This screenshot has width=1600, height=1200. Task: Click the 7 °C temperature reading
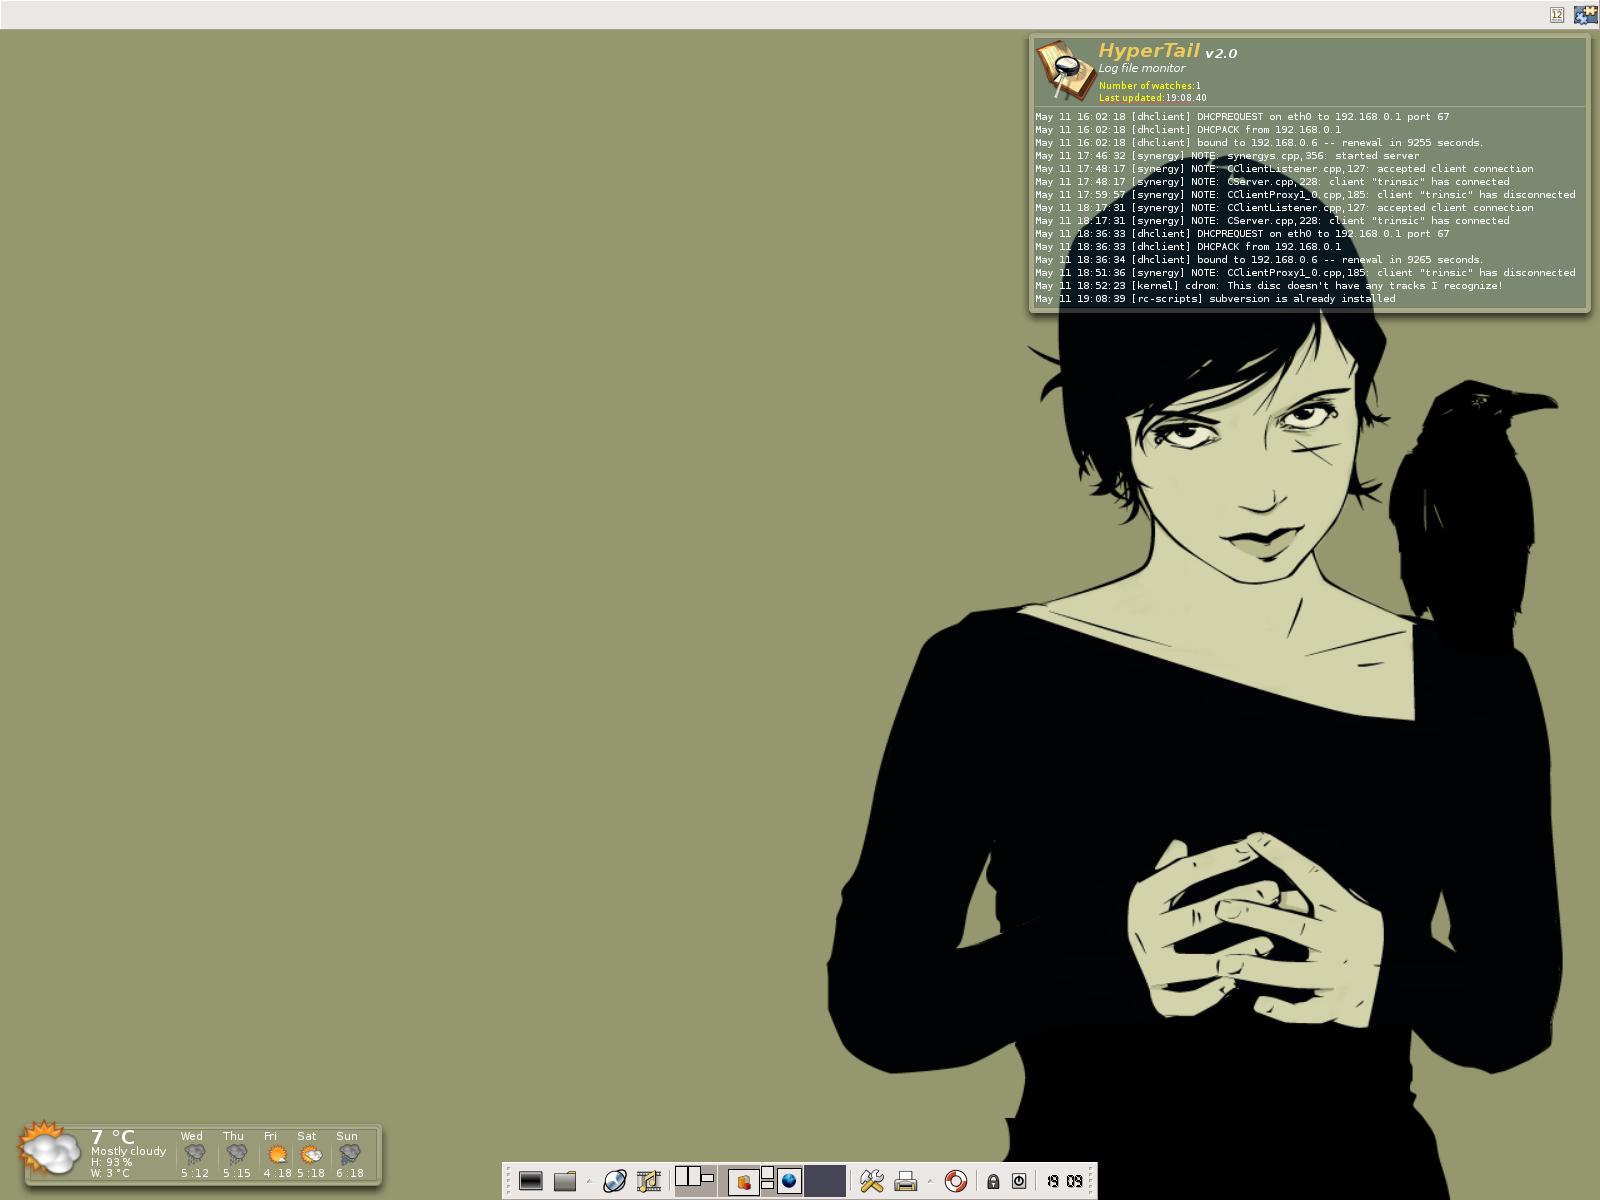[112, 1137]
